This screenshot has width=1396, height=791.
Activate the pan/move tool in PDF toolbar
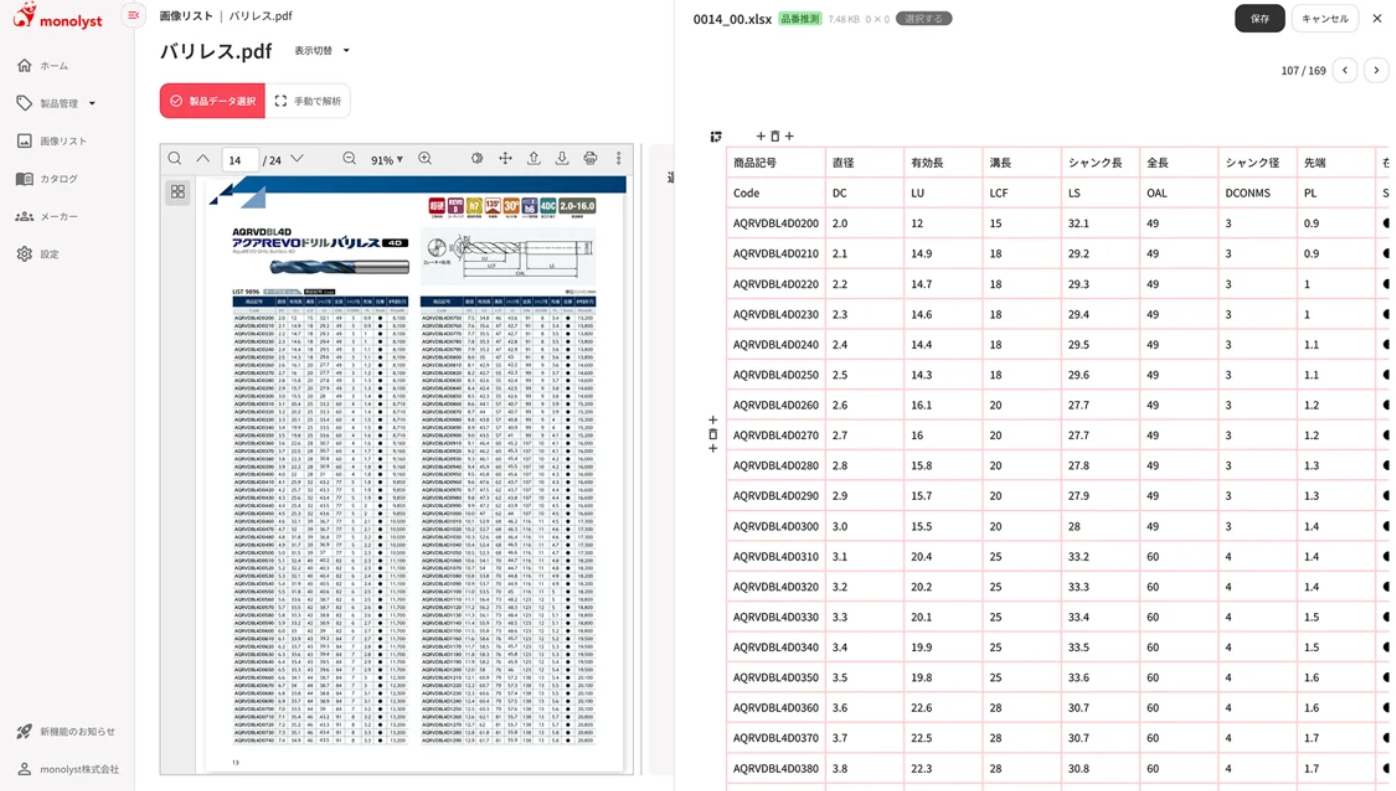coord(506,159)
